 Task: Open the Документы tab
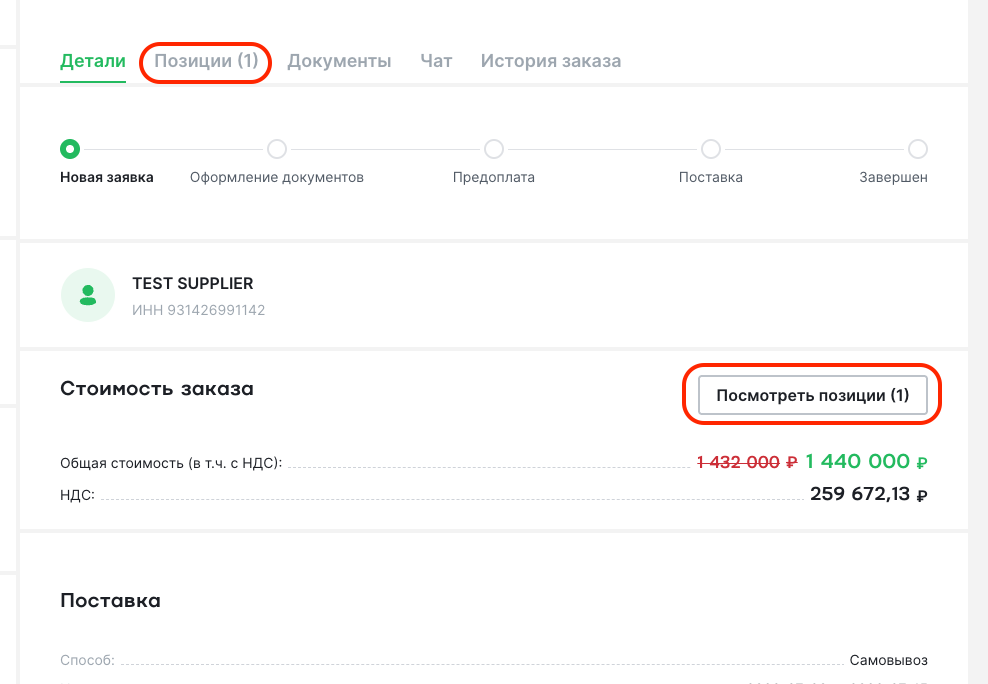pyautogui.click(x=339, y=61)
